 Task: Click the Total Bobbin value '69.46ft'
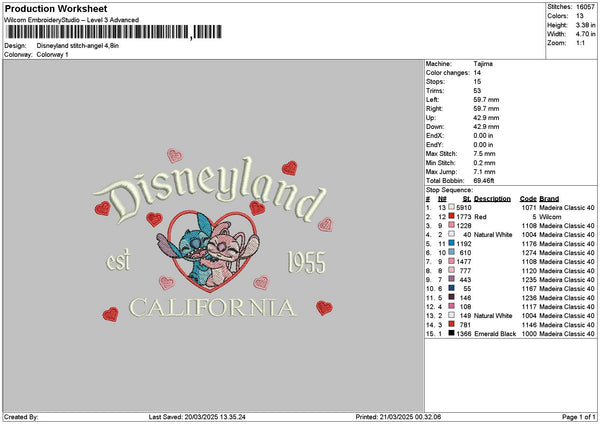click(x=484, y=181)
